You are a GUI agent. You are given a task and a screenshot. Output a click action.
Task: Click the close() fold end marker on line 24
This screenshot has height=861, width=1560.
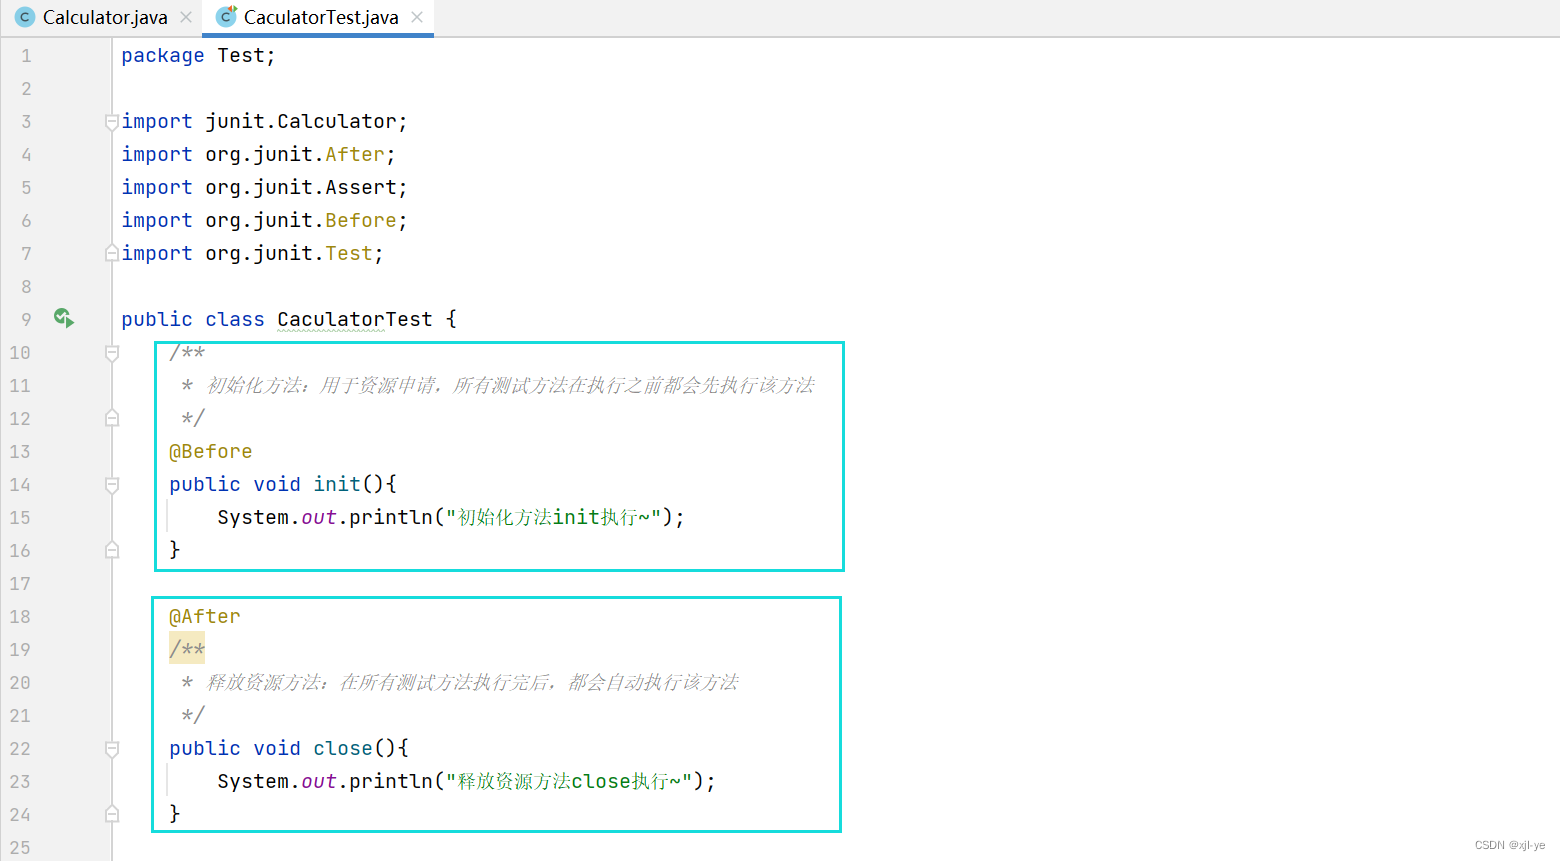pyautogui.click(x=112, y=814)
